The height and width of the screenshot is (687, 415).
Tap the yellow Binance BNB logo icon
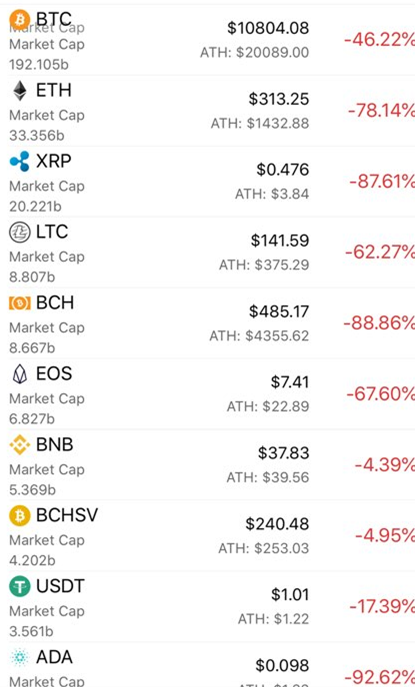tap(20, 445)
